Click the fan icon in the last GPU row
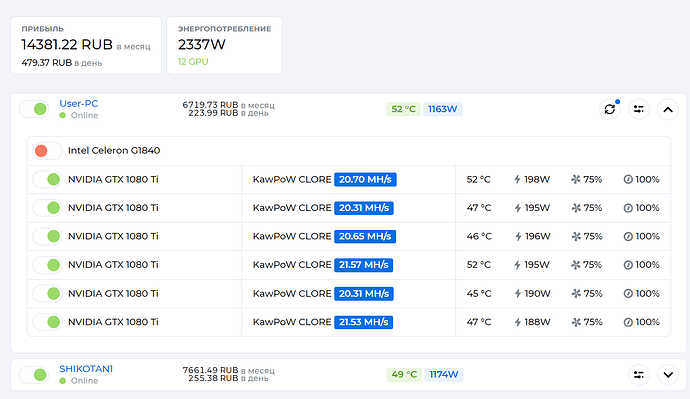 pos(576,322)
